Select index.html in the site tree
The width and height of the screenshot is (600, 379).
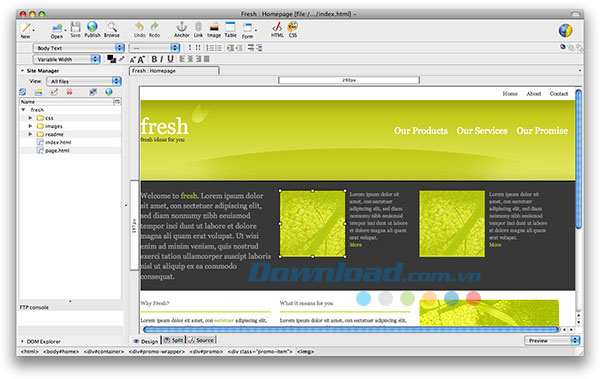click(58, 142)
